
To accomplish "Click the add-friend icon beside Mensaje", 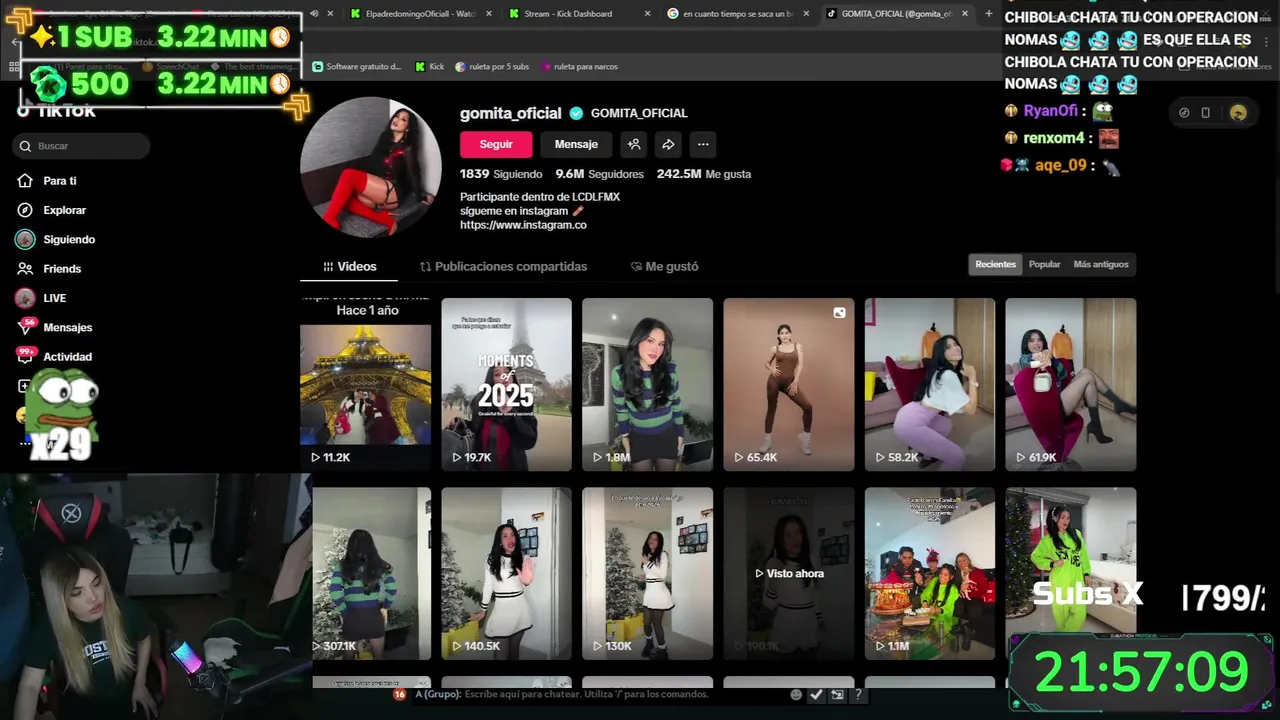I will coord(634,144).
